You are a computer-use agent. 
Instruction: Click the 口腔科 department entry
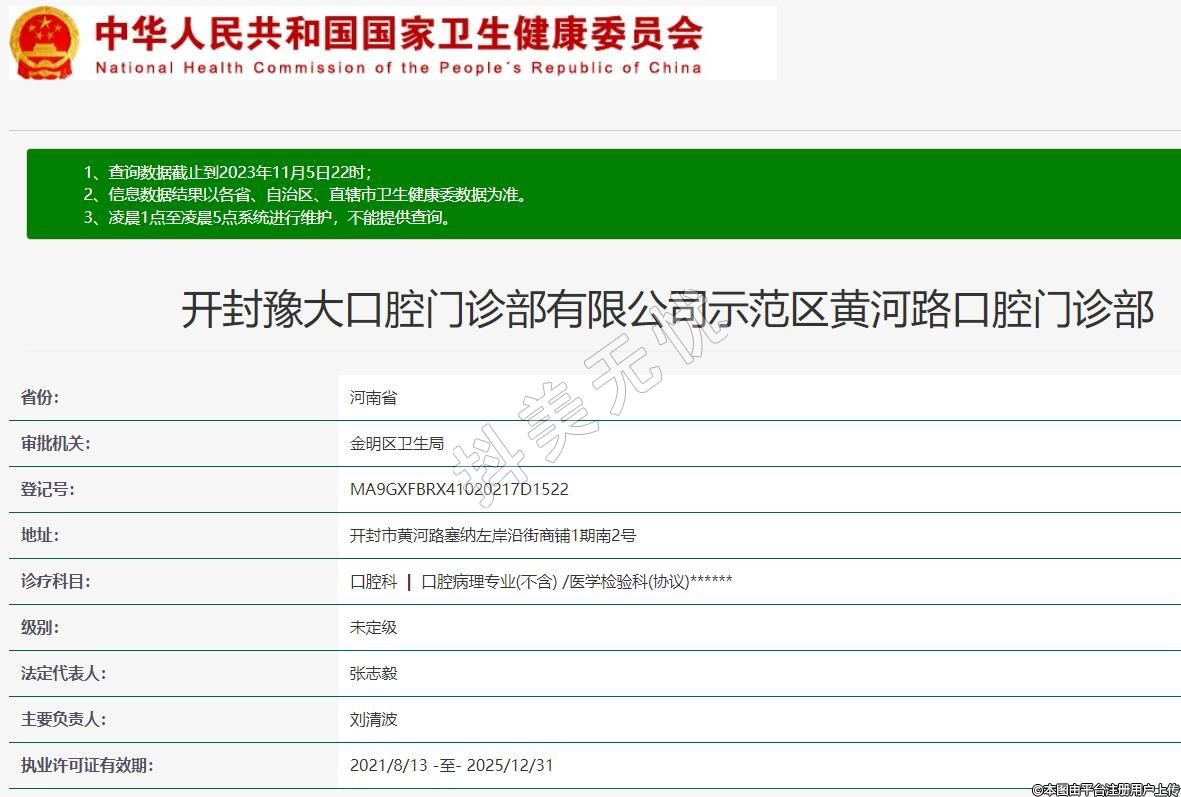coord(373,581)
